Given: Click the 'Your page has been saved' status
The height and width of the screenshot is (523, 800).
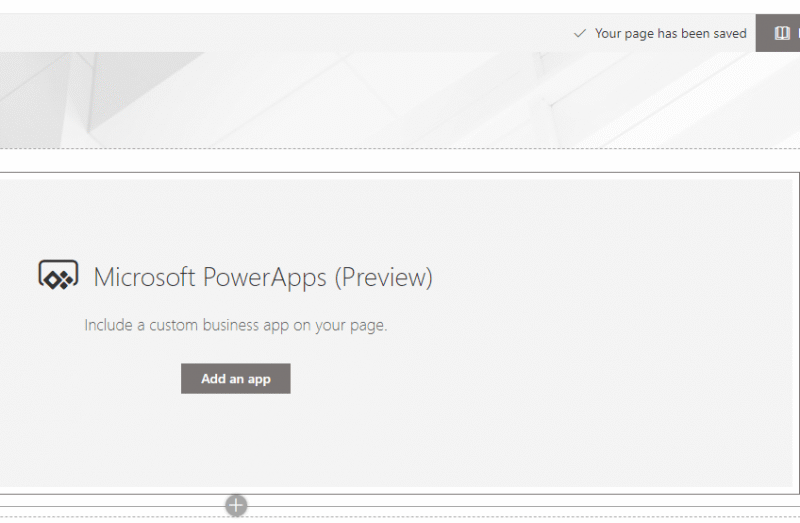Looking at the screenshot, I should coord(670,34).
